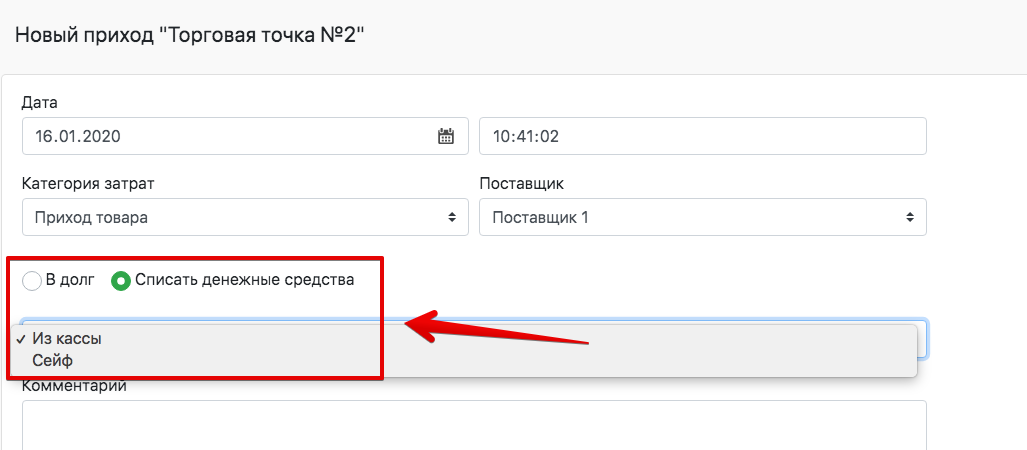Click the arrows on Категория затрат select
Image resolution: width=1027 pixels, height=450 pixels.
[x=452, y=217]
